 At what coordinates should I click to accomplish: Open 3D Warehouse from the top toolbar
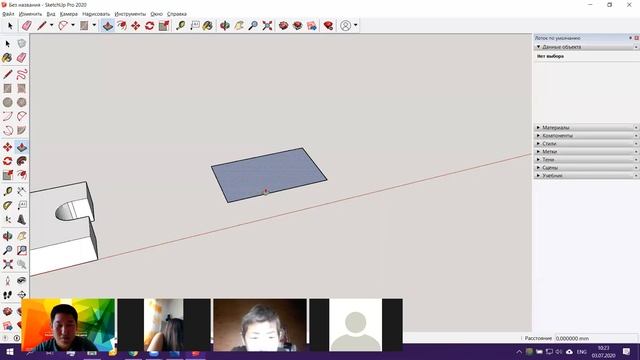click(x=283, y=26)
